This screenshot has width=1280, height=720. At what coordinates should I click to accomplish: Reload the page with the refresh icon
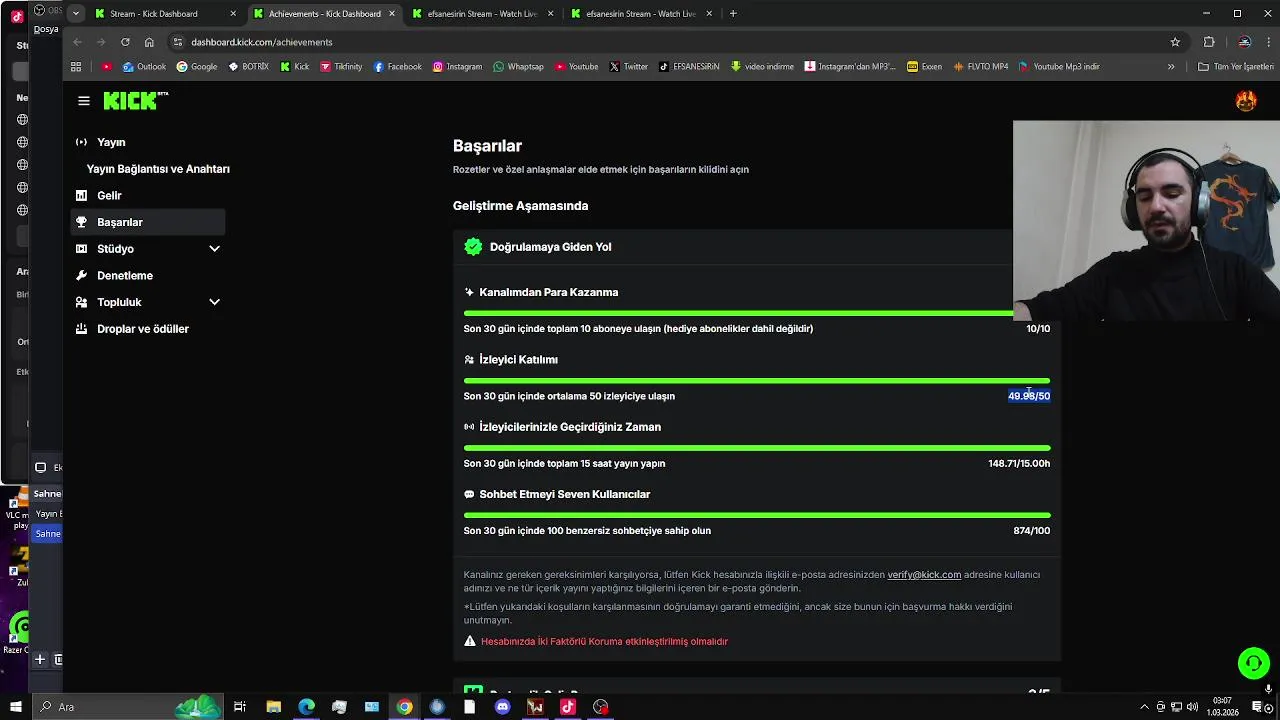click(x=125, y=42)
